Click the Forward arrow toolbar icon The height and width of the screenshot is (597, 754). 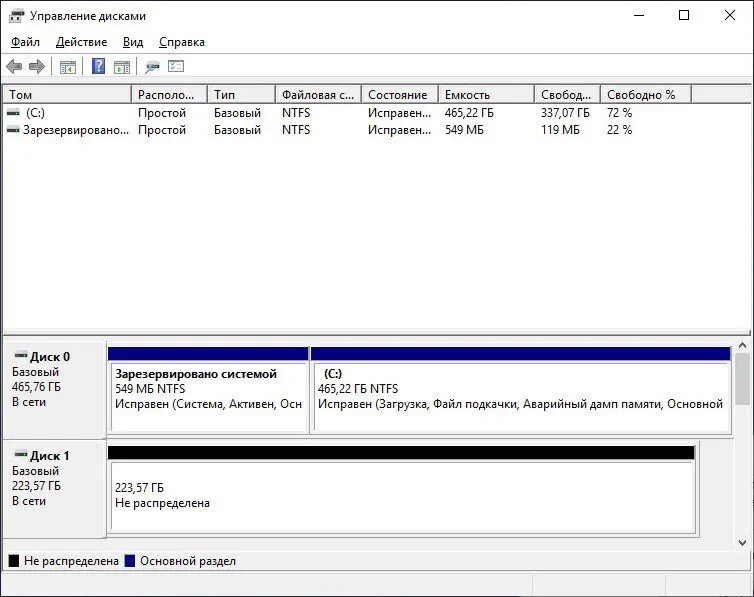(37, 67)
